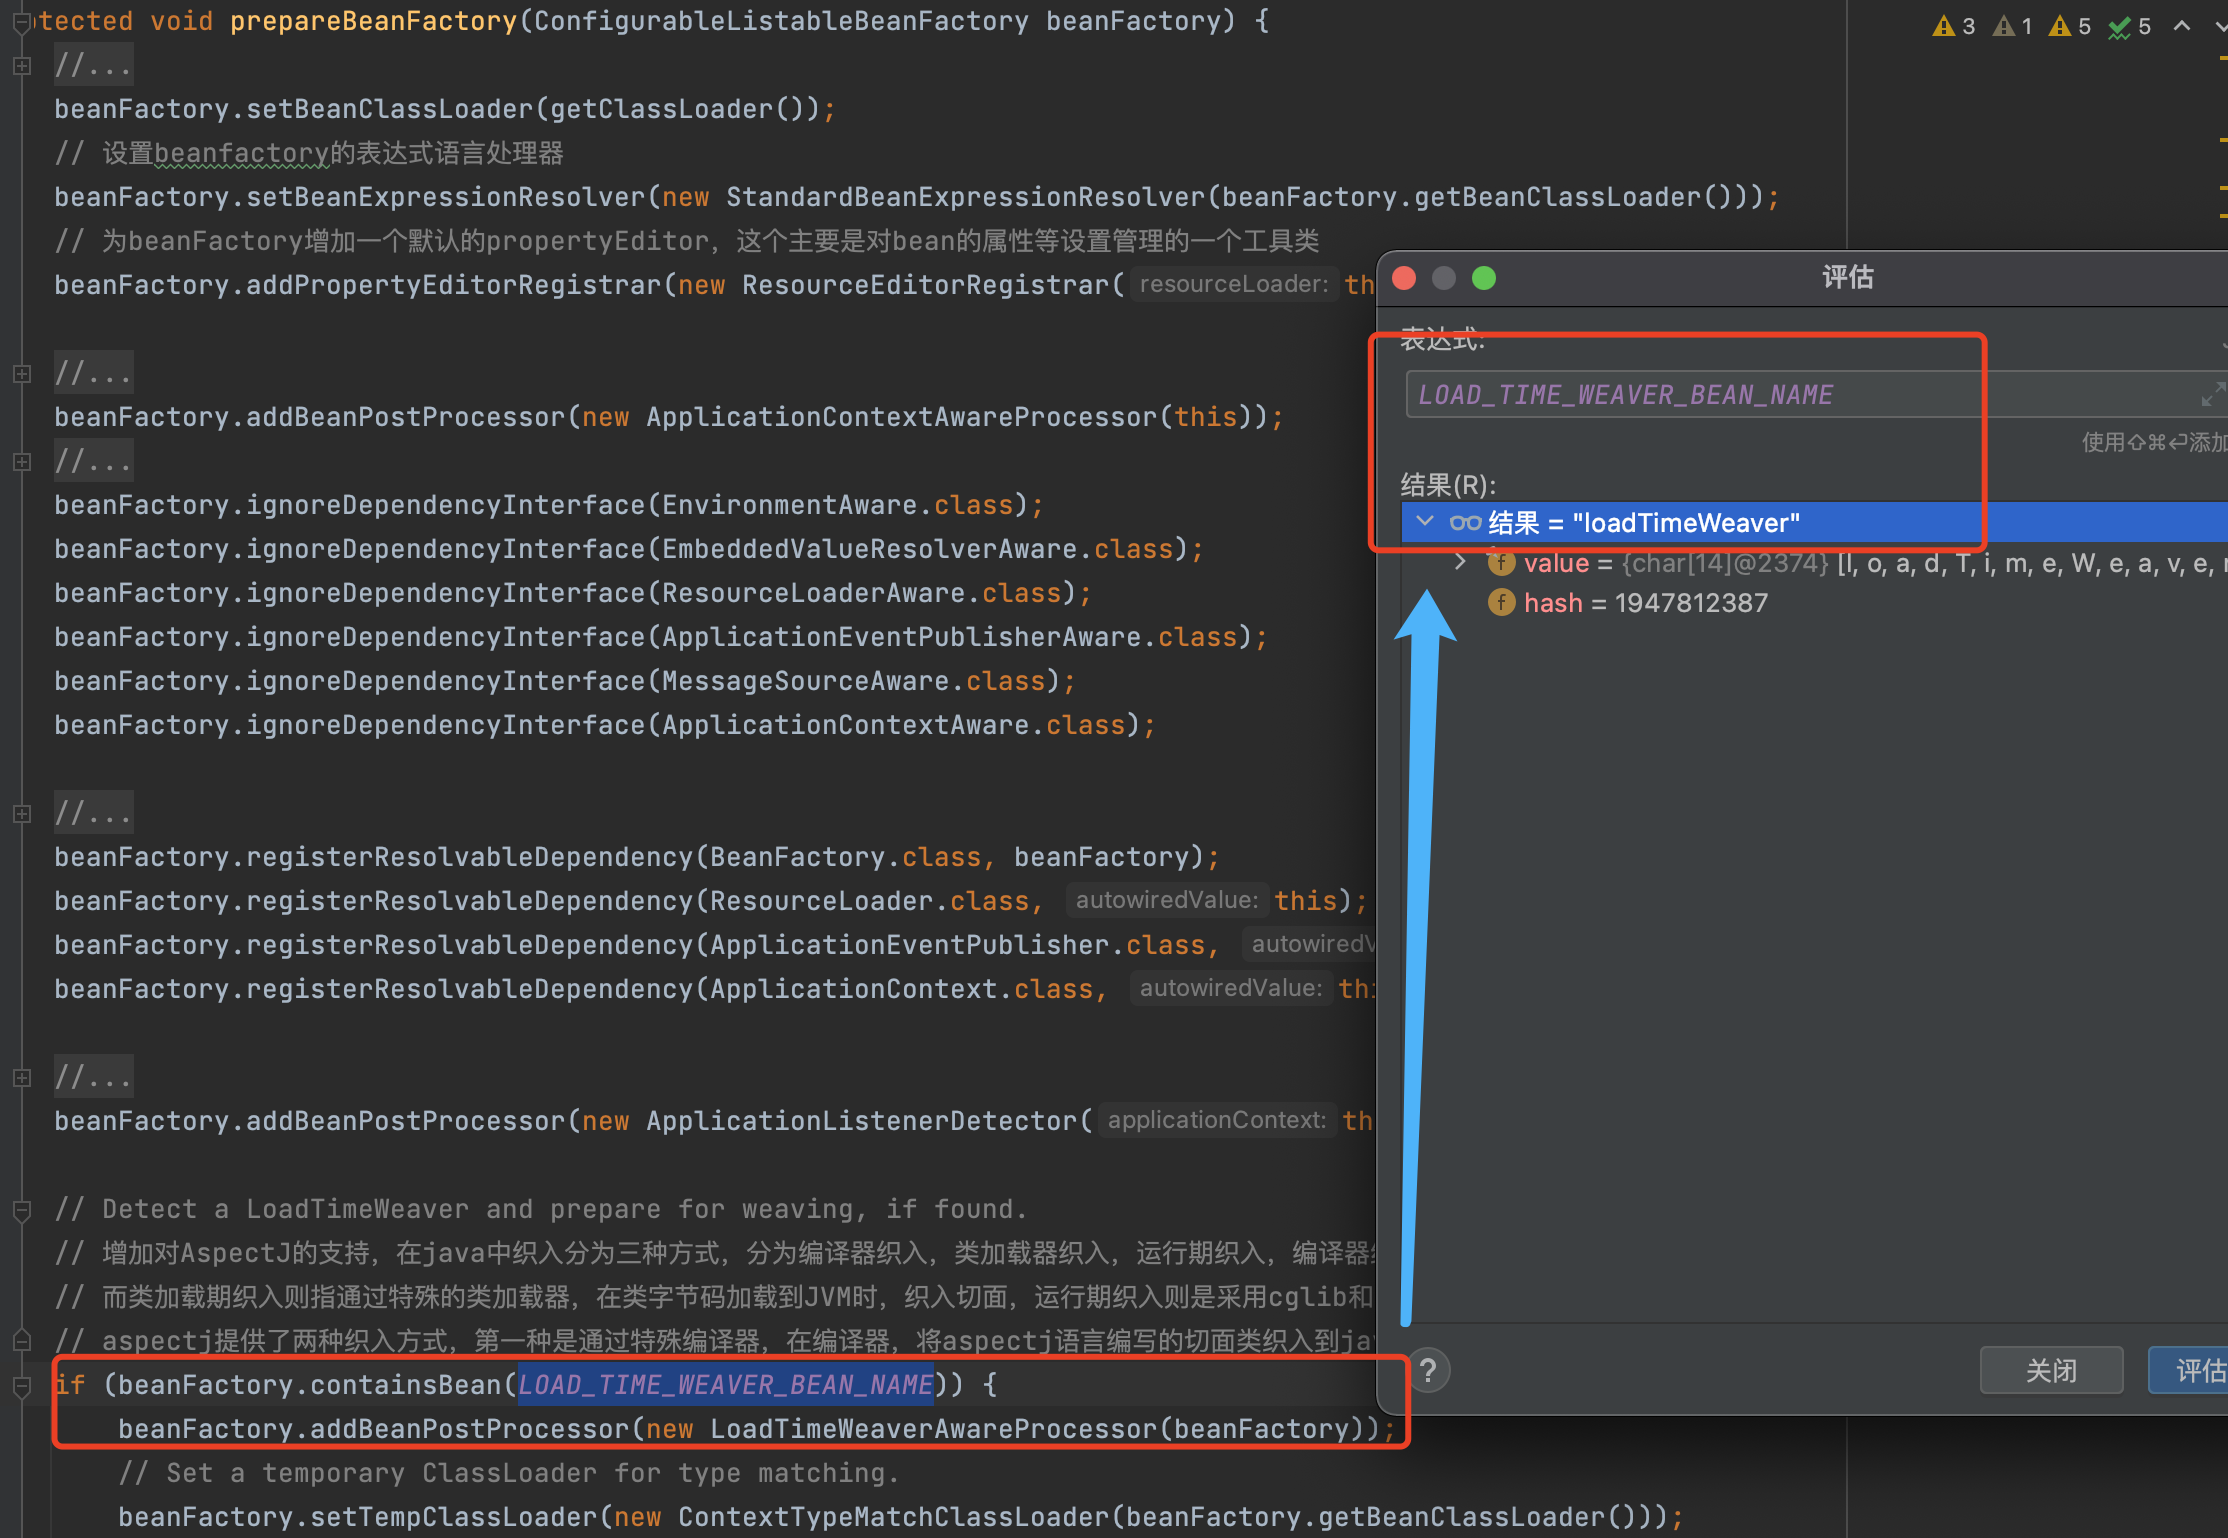Expand gutter plus icon above ApplicationListenerDetector line
2228x1538 pixels.
pyautogui.click(x=22, y=1078)
